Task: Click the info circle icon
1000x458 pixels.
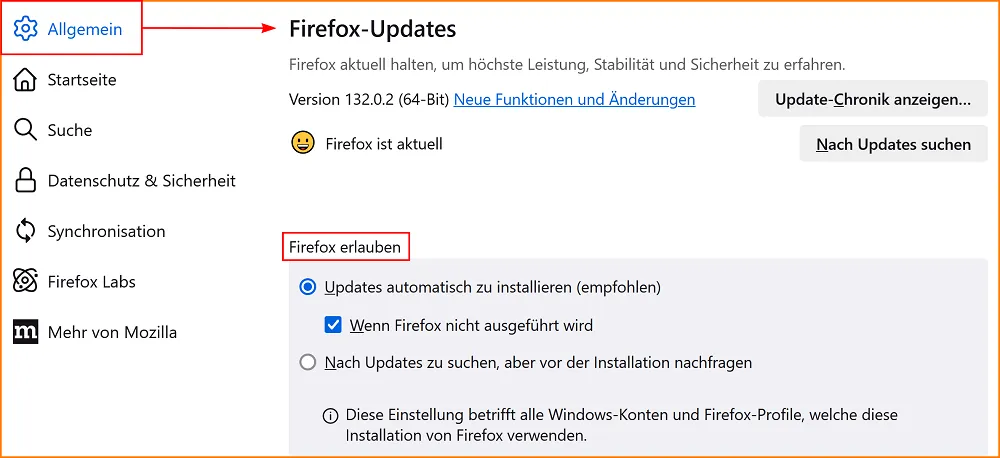Action: click(x=330, y=415)
